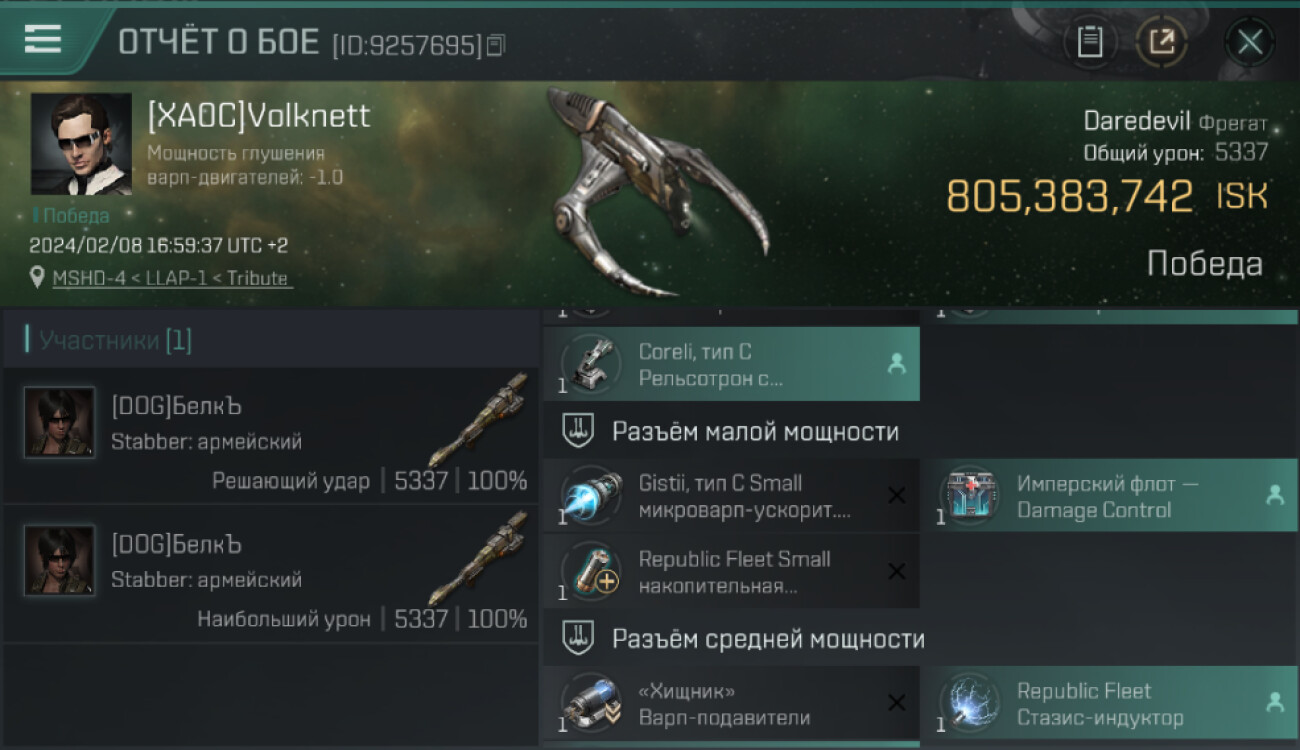Click the share/export report icon
This screenshot has height=750, width=1300.
pyautogui.click(x=1162, y=42)
